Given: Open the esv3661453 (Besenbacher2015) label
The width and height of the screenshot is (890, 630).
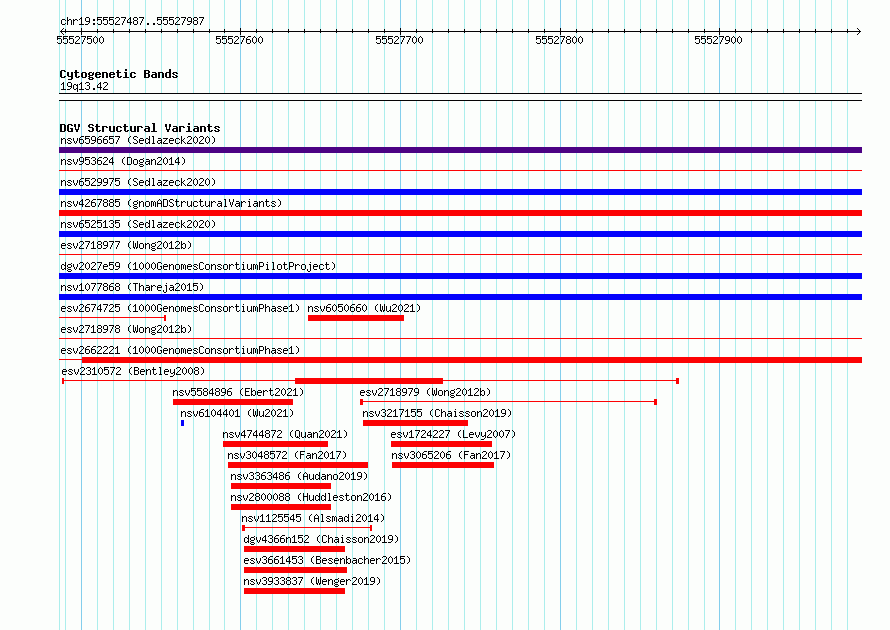Looking at the screenshot, I should pyautogui.click(x=327, y=560).
